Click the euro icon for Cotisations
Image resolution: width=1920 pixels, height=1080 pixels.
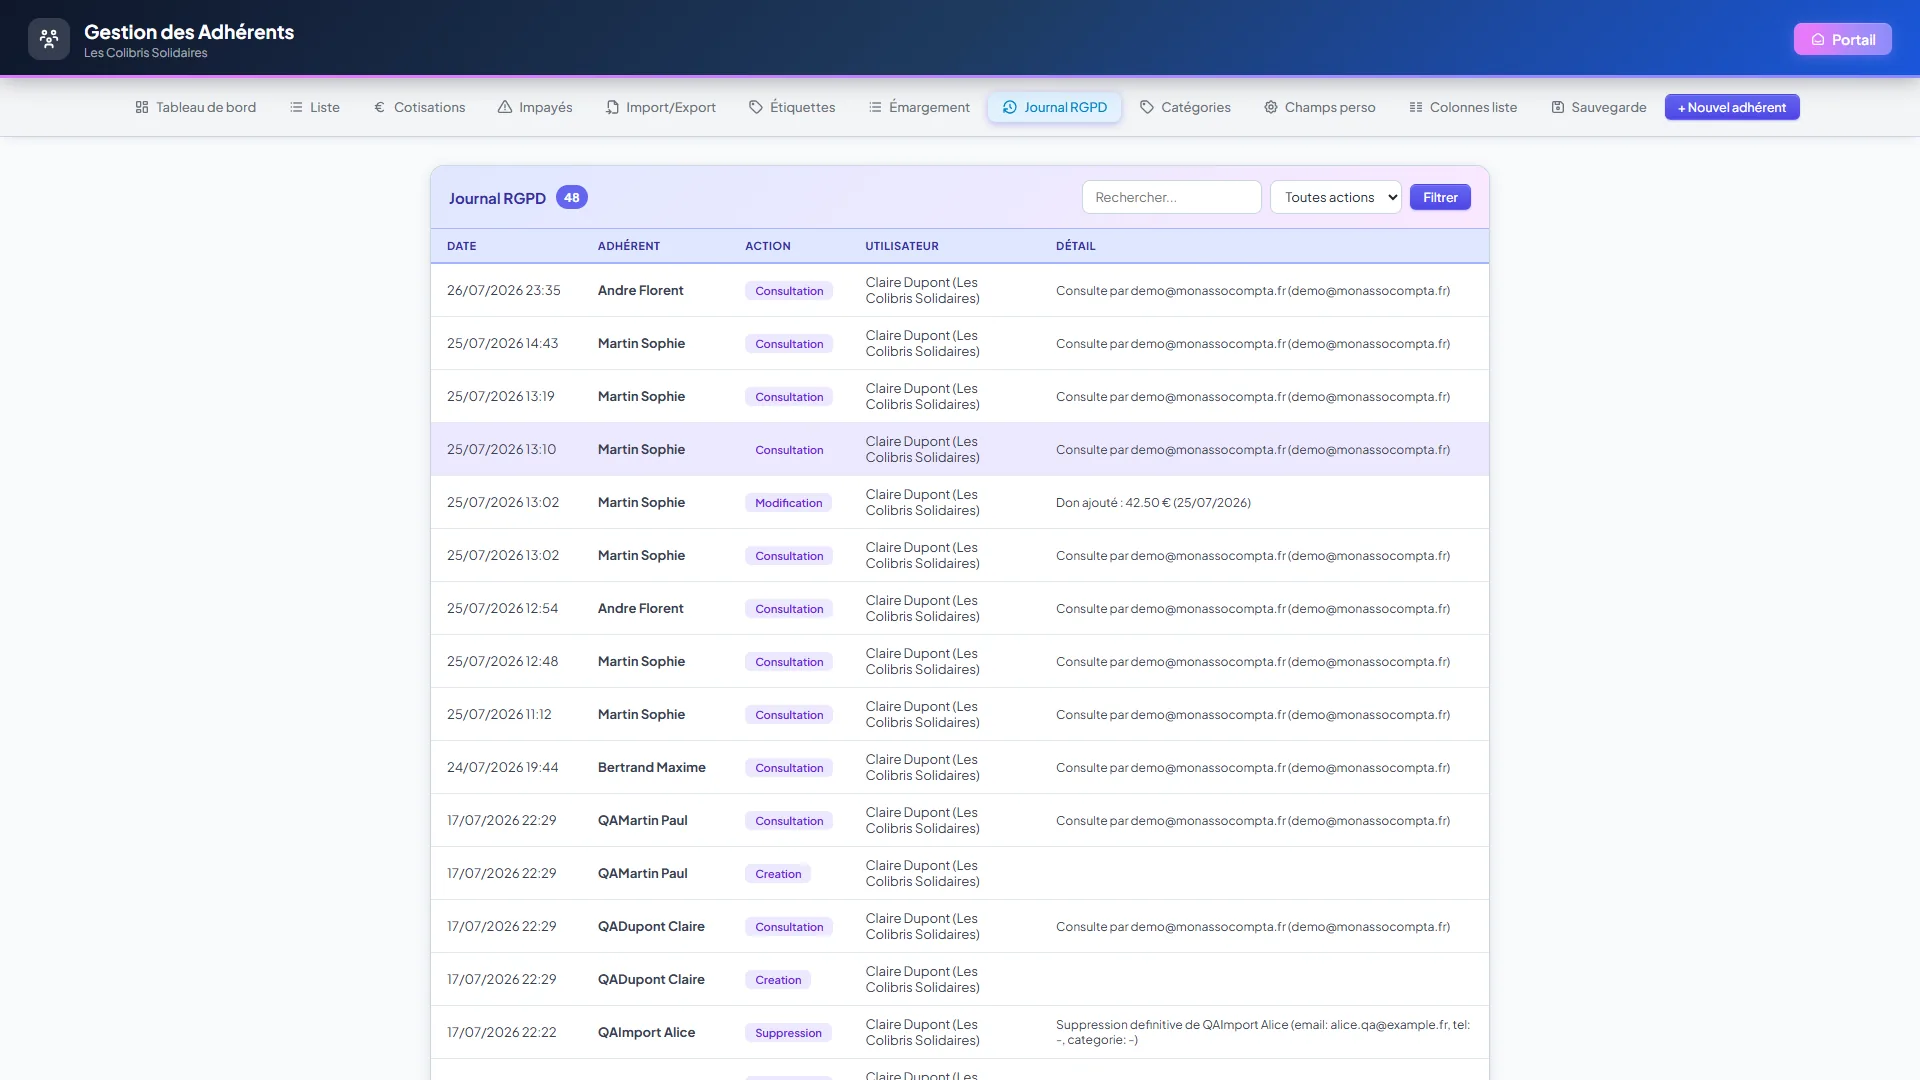(379, 107)
